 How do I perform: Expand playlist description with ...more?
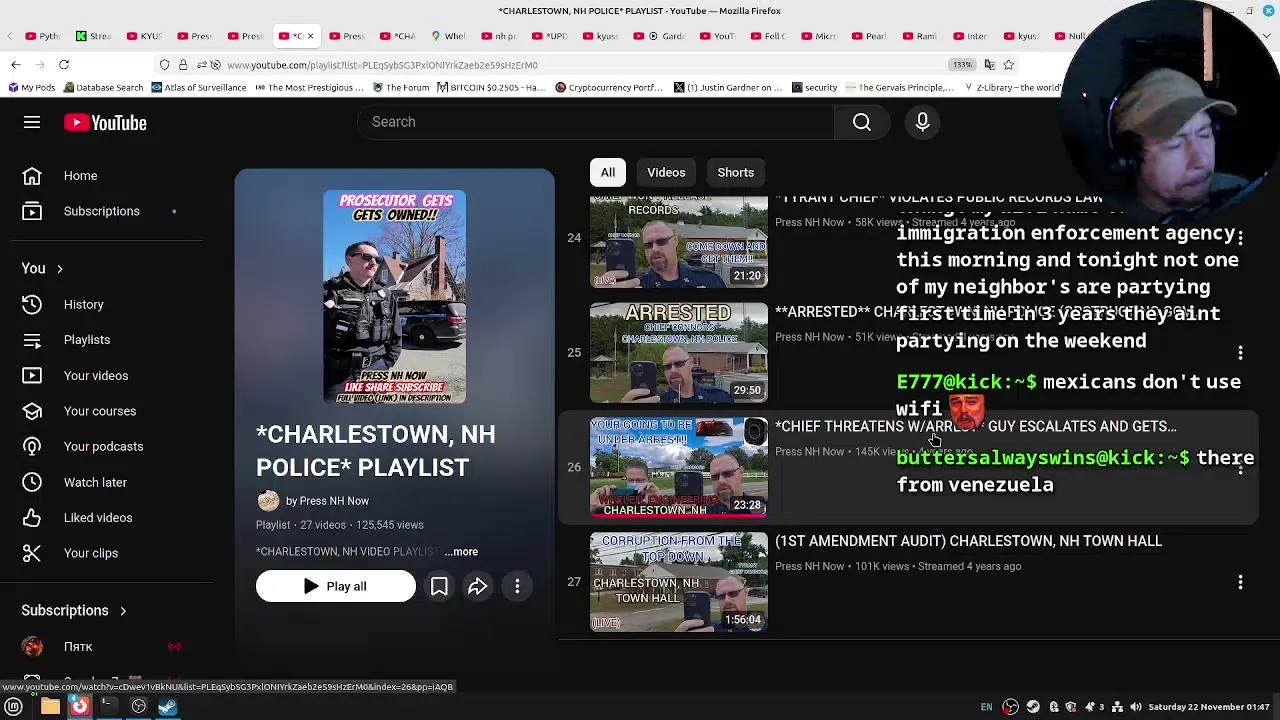pyautogui.click(x=461, y=552)
